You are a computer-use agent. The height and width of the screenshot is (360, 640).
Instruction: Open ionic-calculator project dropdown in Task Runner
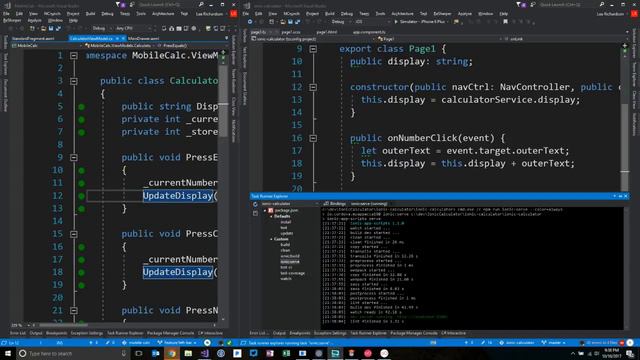pyautogui.click(x=289, y=204)
